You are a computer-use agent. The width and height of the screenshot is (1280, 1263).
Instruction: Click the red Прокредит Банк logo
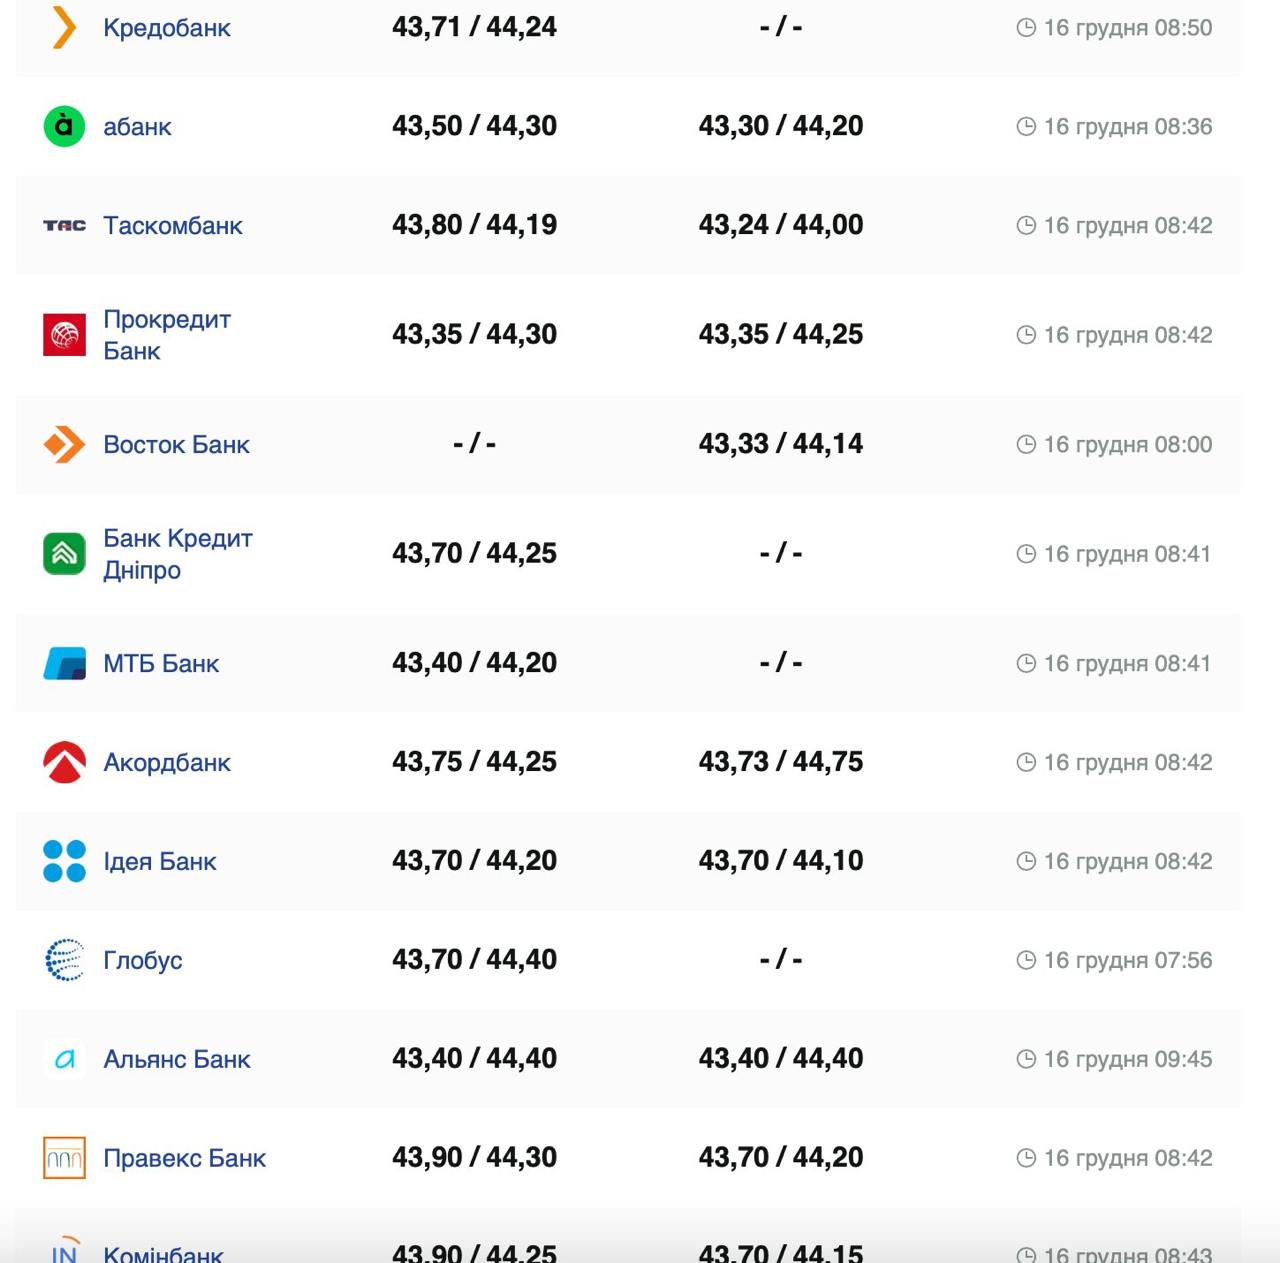pyautogui.click(x=64, y=335)
